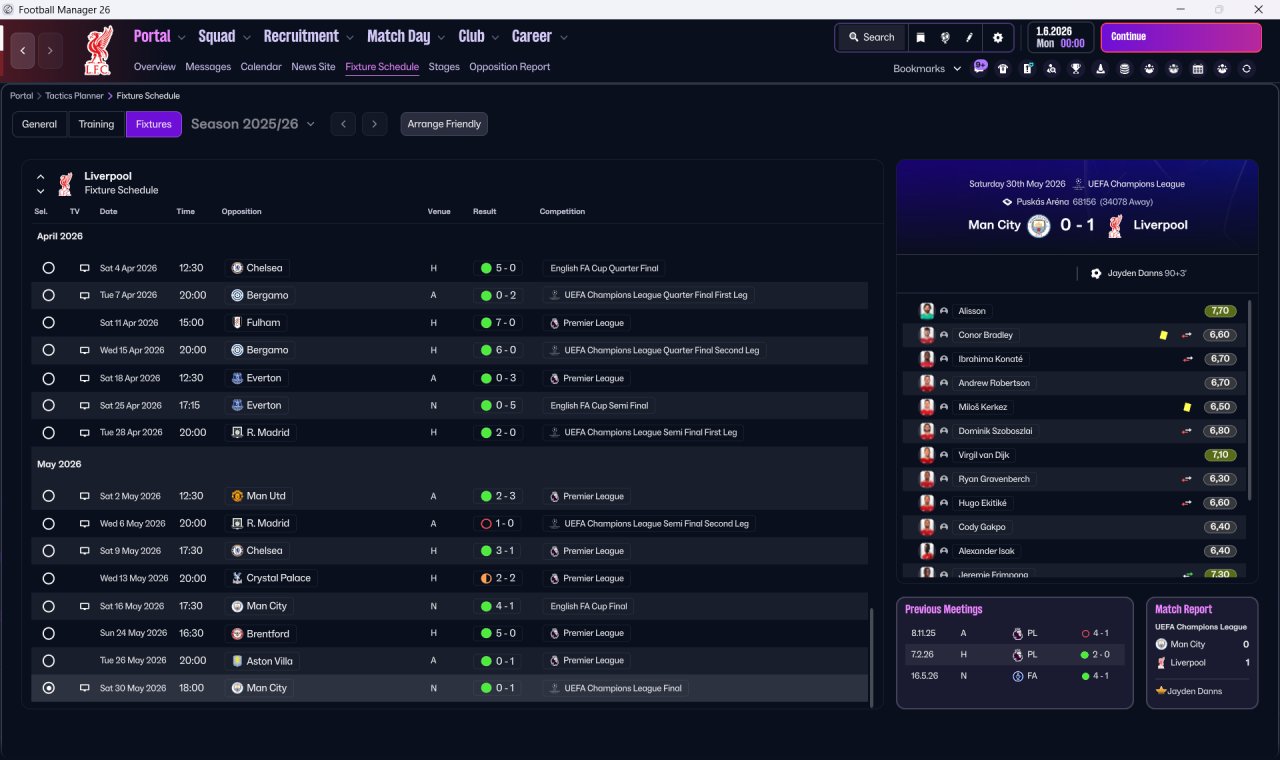Open the Season 2025/26 dropdown
1280x760 pixels.
pyautogui.click(x=253, y=124)
